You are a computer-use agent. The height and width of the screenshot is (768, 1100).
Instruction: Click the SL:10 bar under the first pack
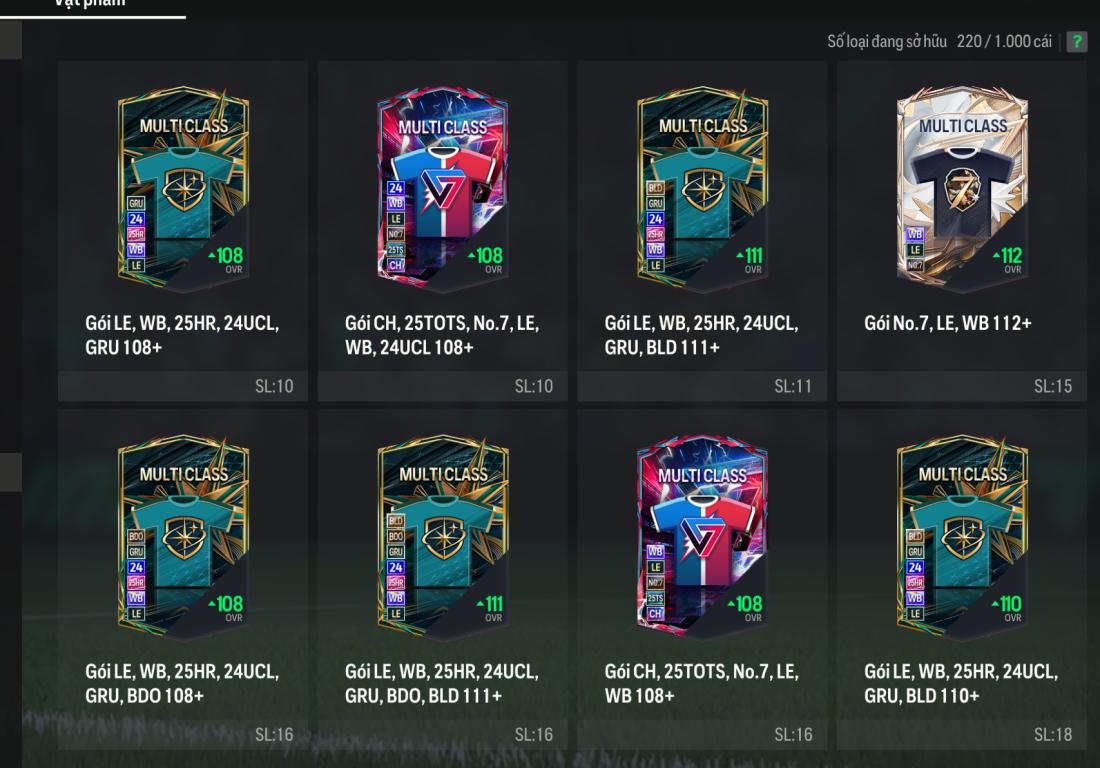pos(183,386)
